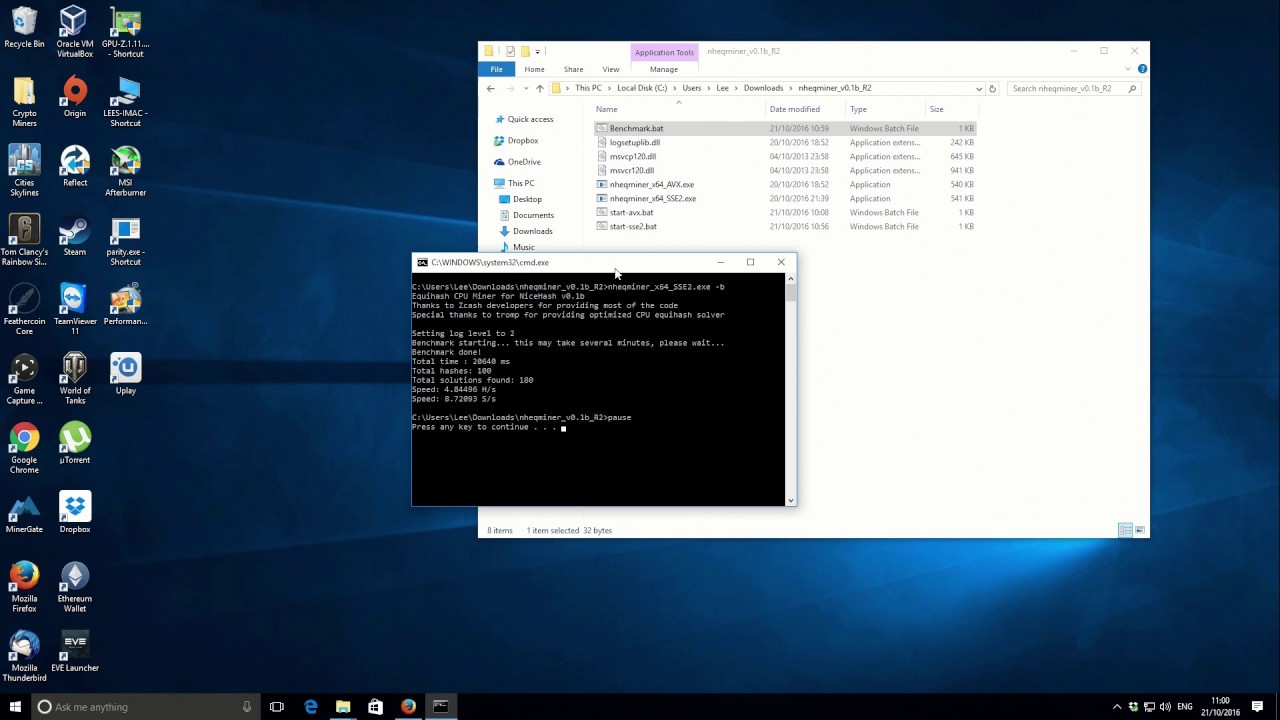Select the Application Tools contextual tab

[664, 52]
